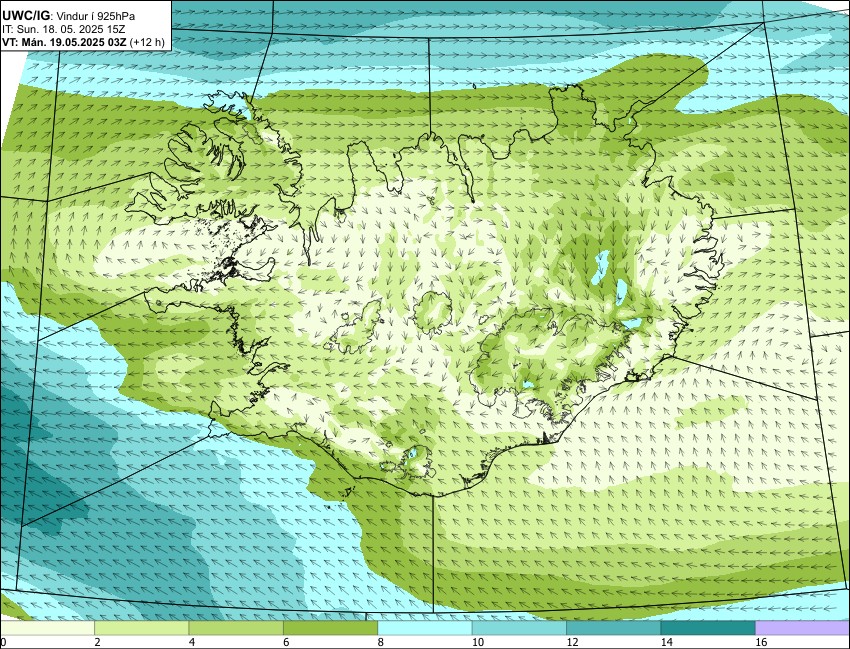Click the 'VT: Mán. 19.05.2025 03Z' line
Viewport: 850px width, 649px height.
(64, 42)
